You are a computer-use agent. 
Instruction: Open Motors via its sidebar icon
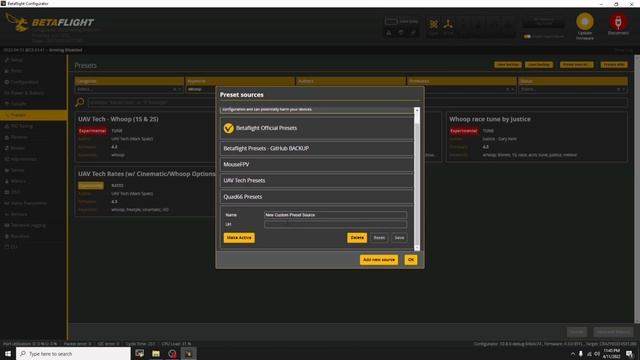coord(7,181)
